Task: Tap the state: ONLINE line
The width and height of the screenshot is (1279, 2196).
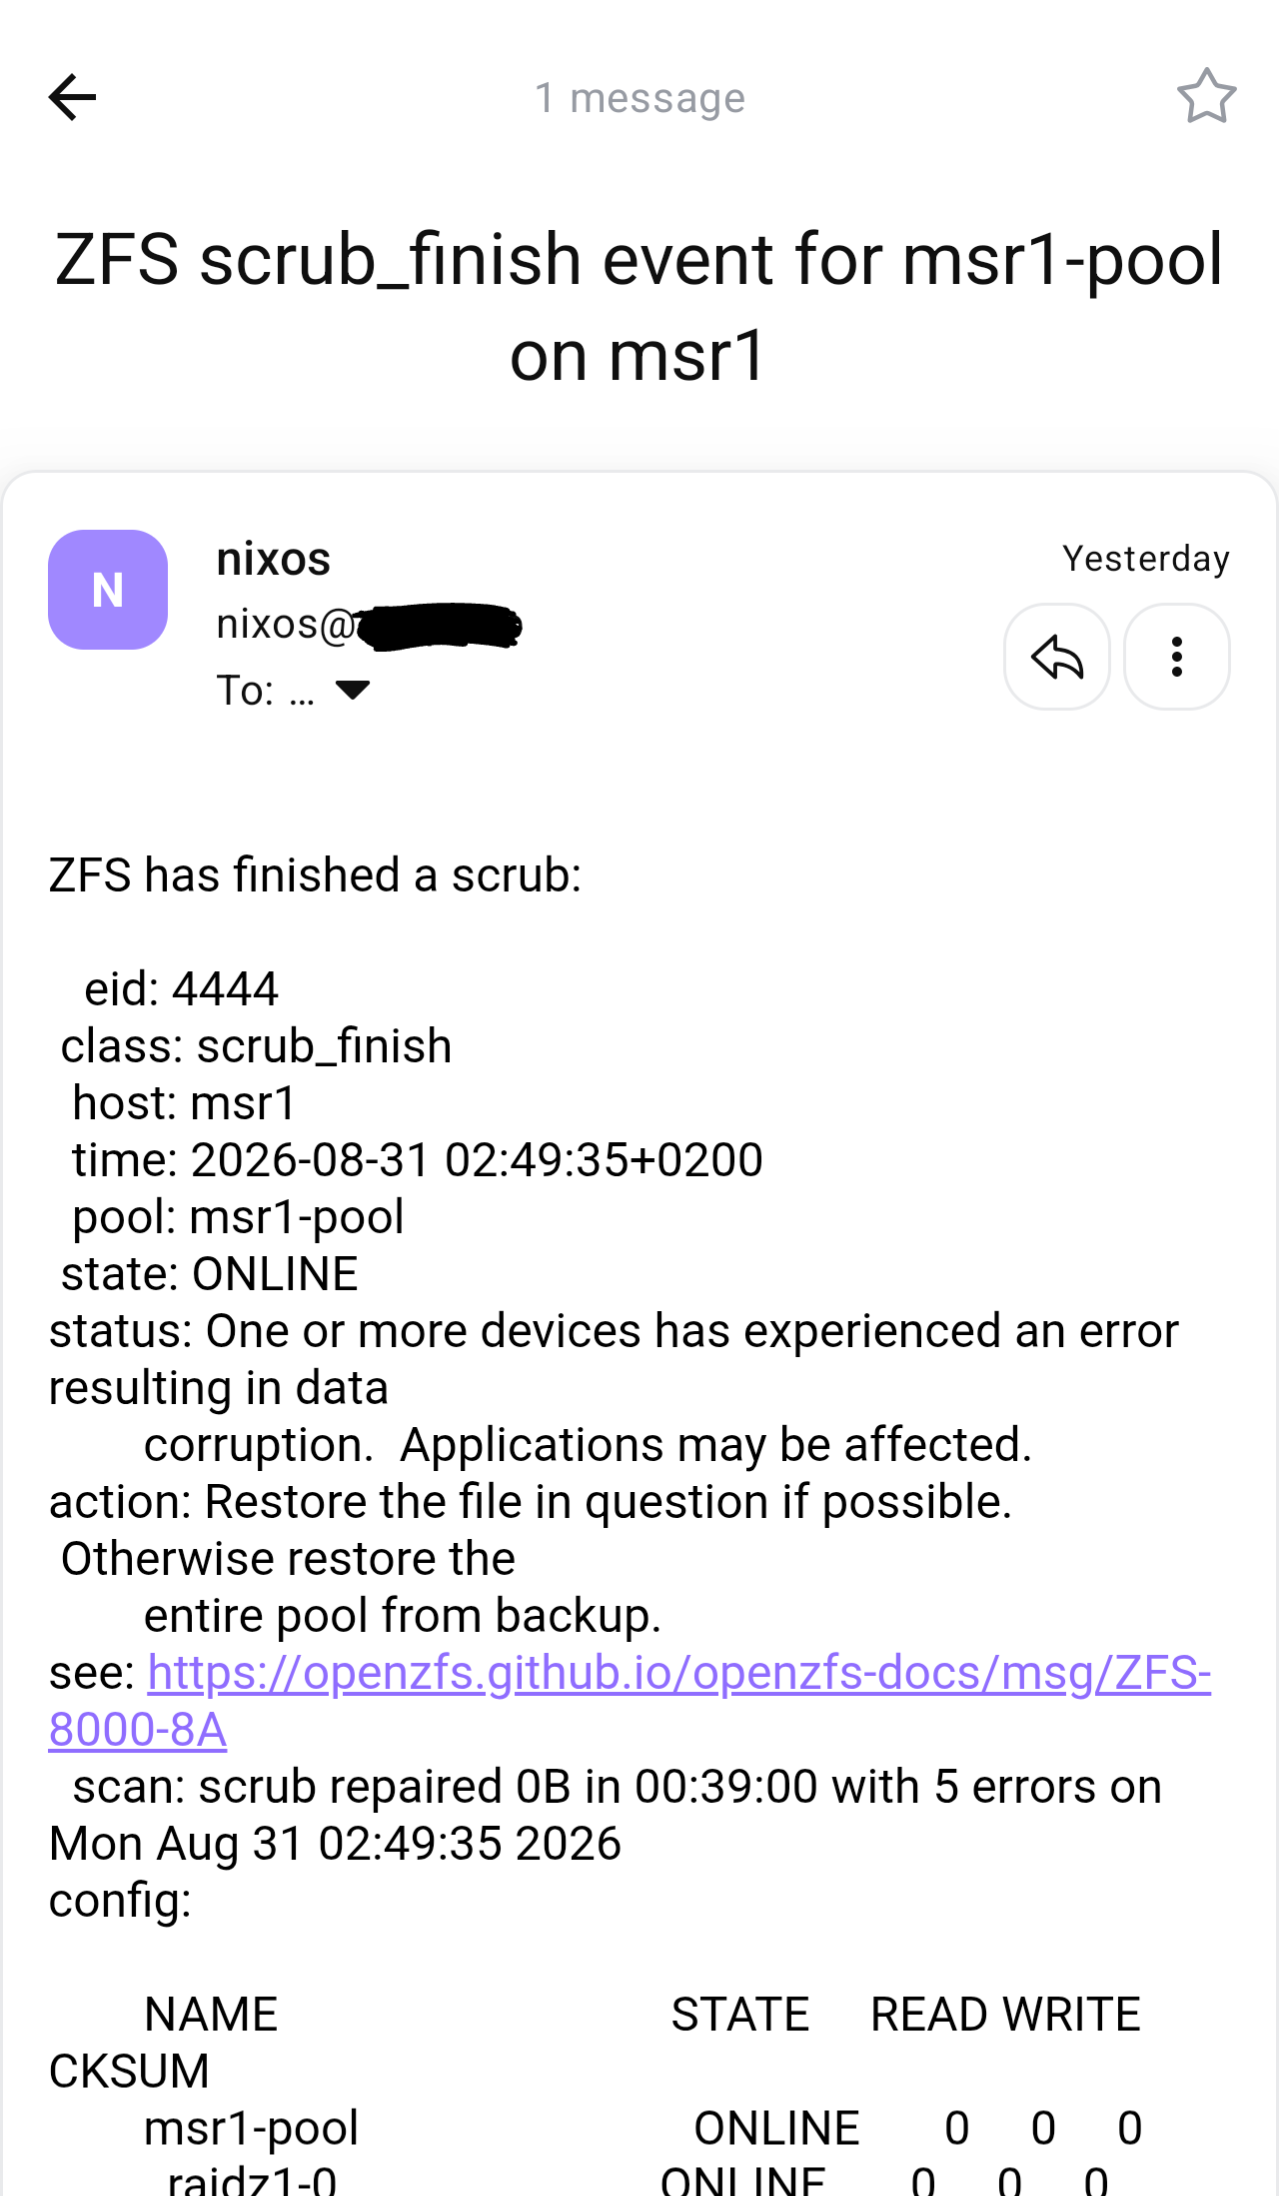Action: click(x=209, y=1274)
